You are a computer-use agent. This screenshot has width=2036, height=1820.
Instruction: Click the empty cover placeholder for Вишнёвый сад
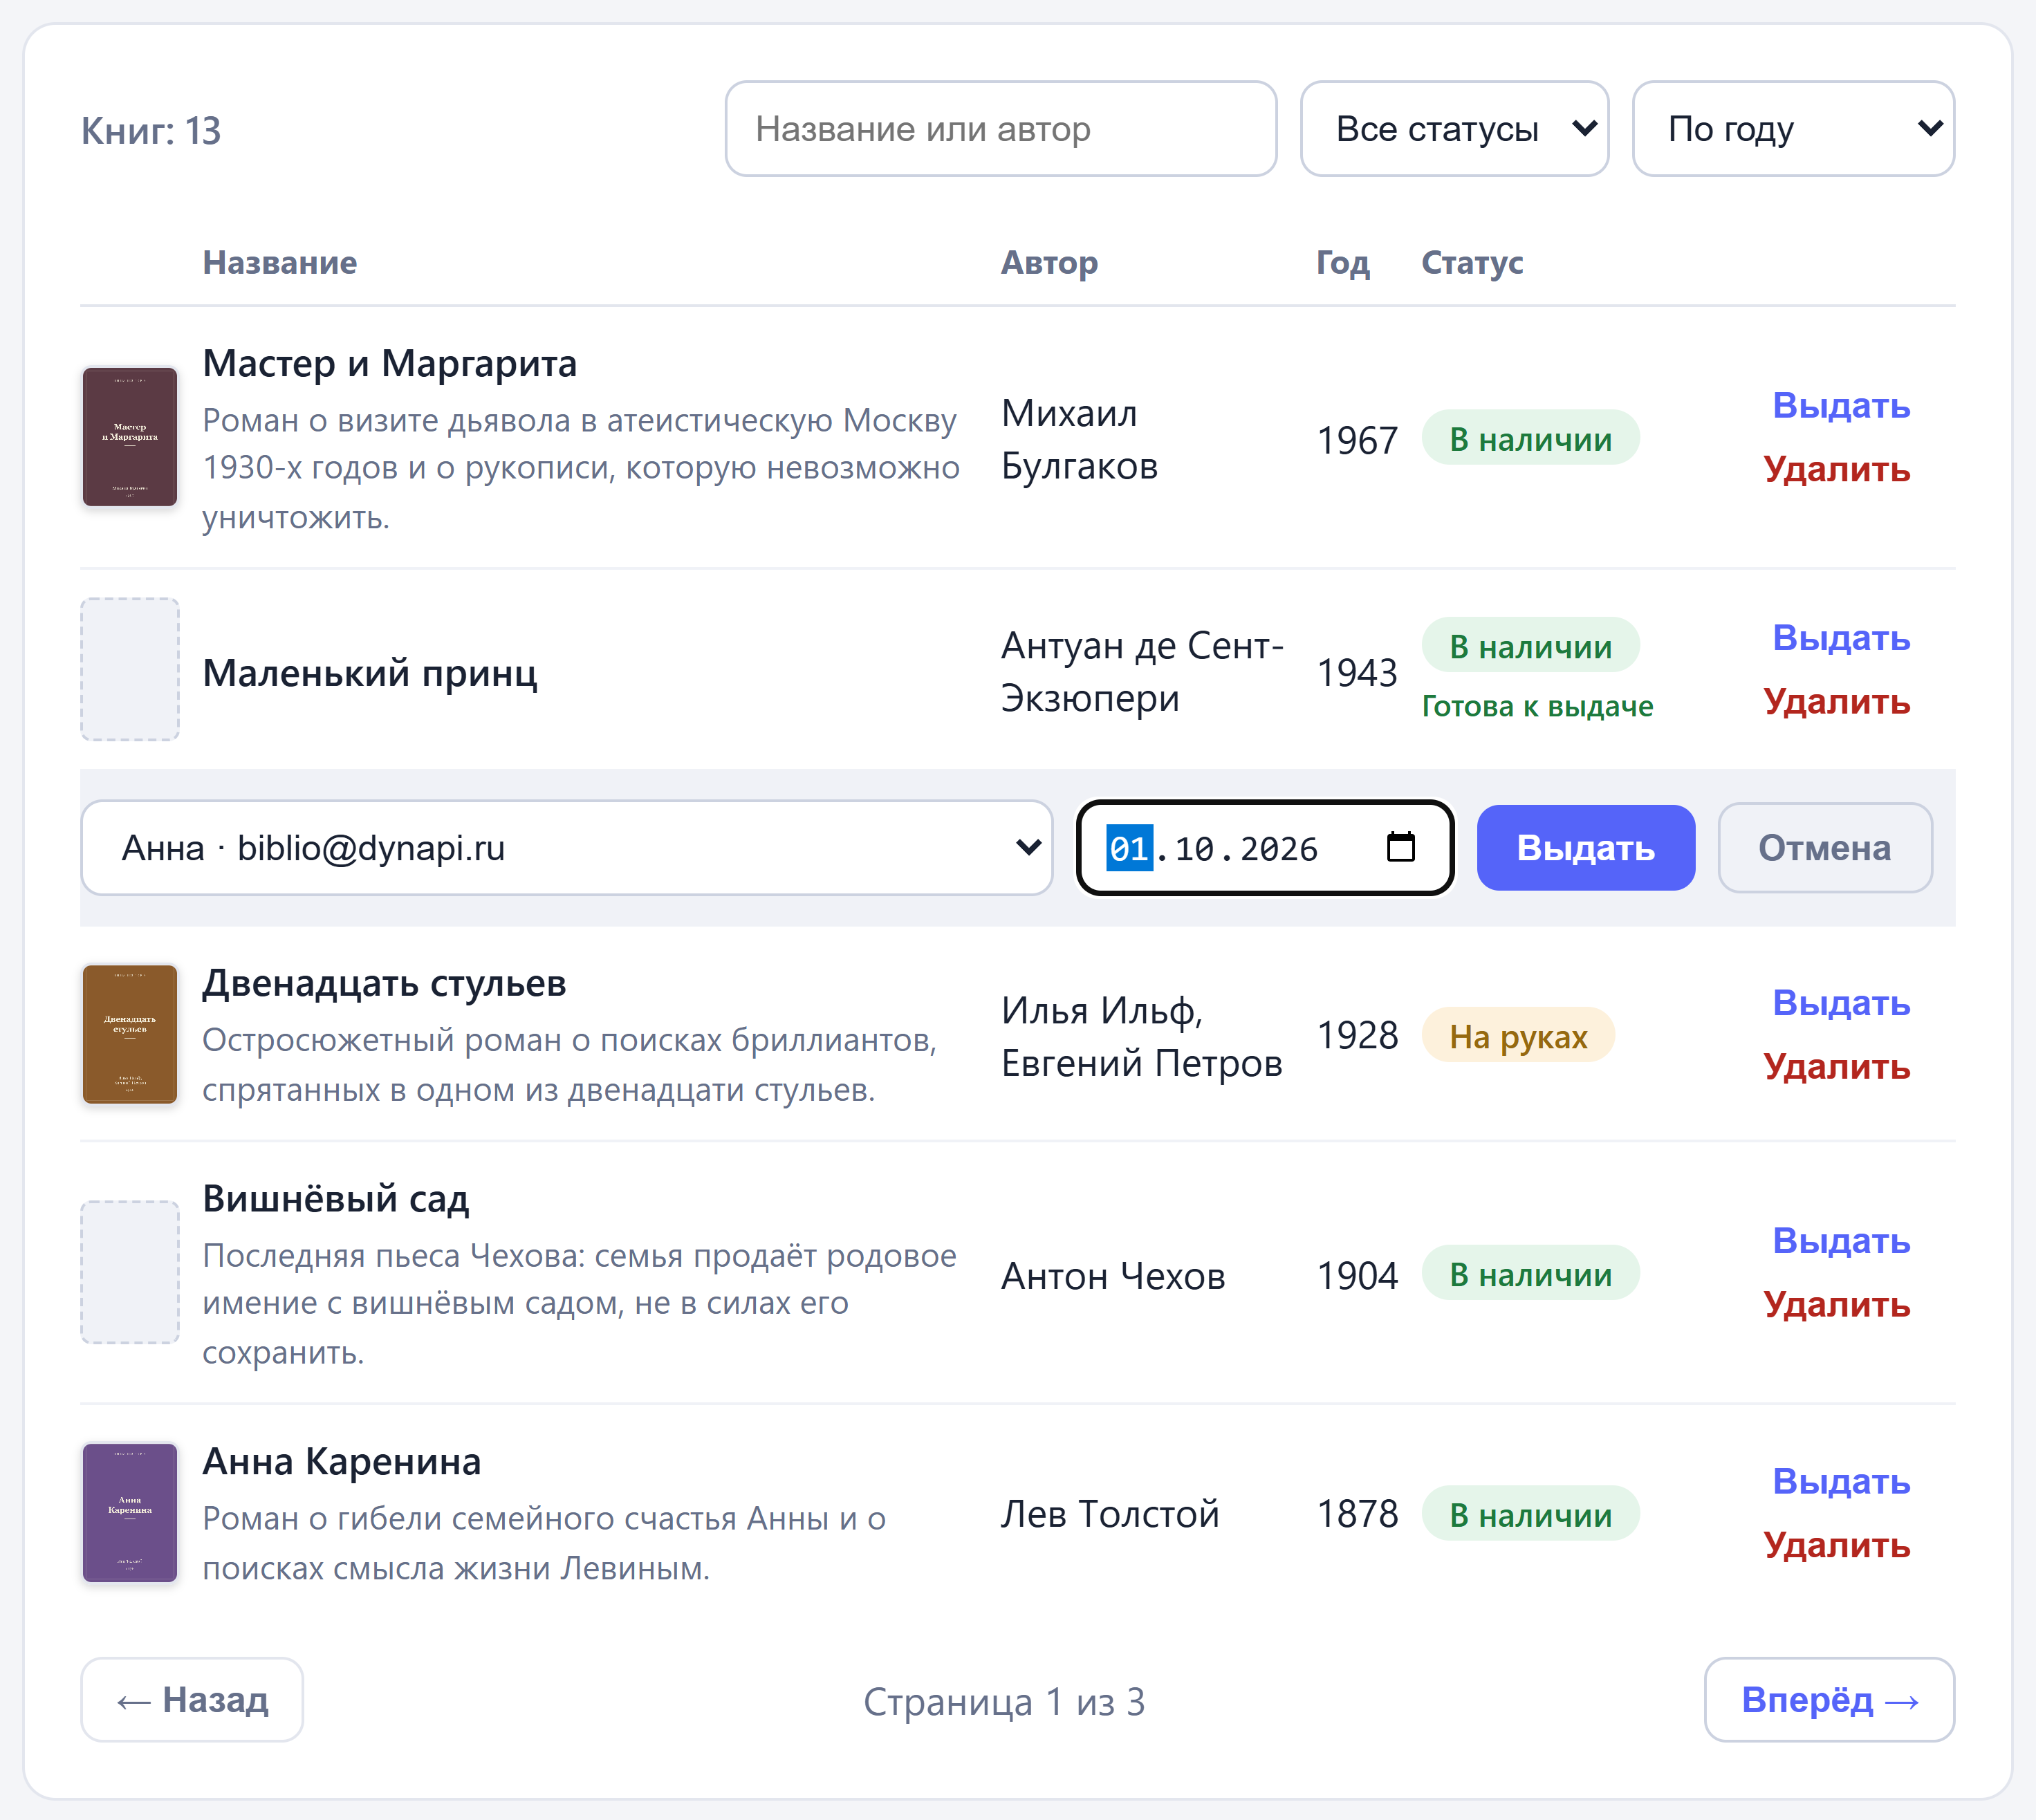(x=130, y=1272)
